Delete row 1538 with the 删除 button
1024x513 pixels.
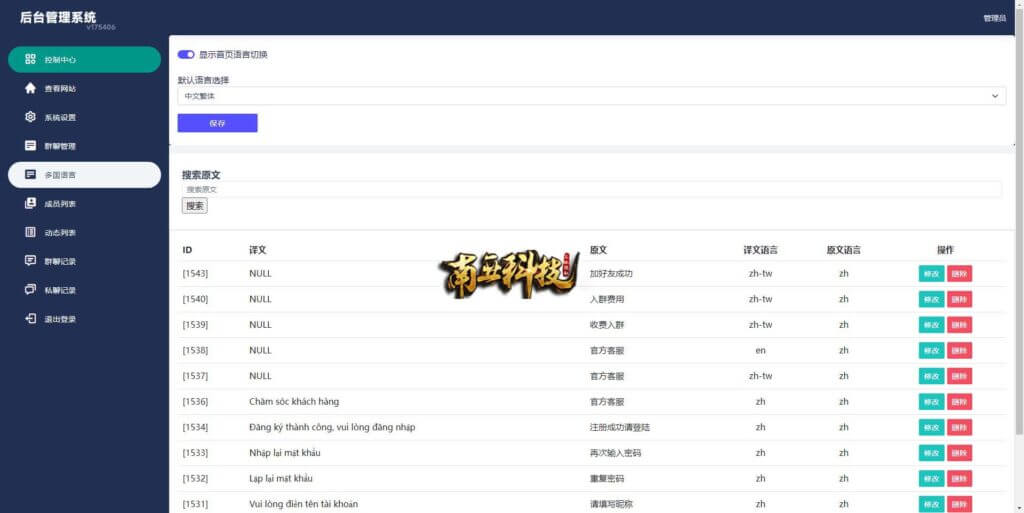pyautogui.click(x=959, y=350)
